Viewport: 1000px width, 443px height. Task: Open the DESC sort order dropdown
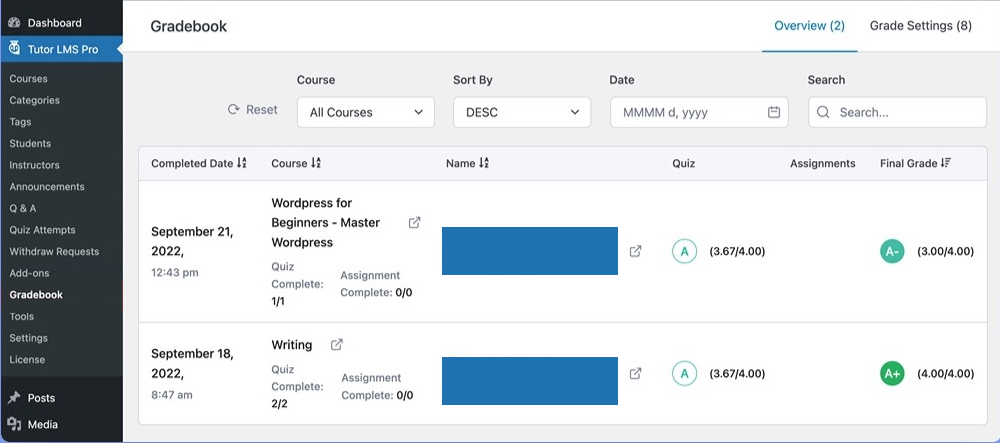tap(522, 112)
